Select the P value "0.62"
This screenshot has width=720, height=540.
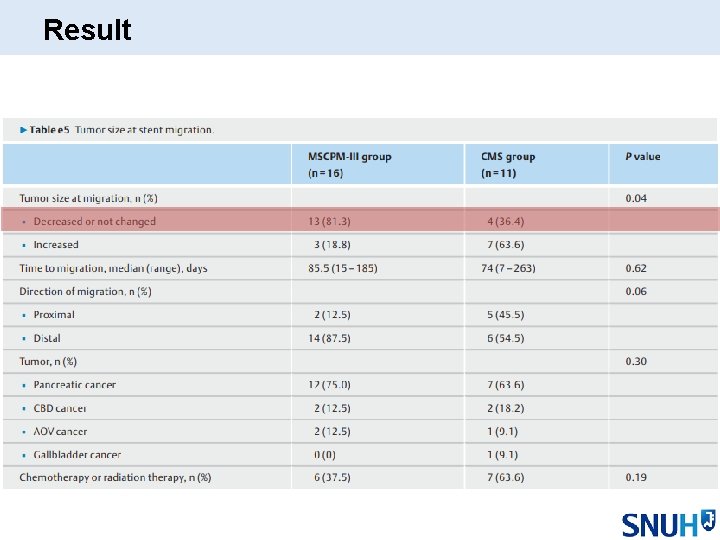pos(636,268)
